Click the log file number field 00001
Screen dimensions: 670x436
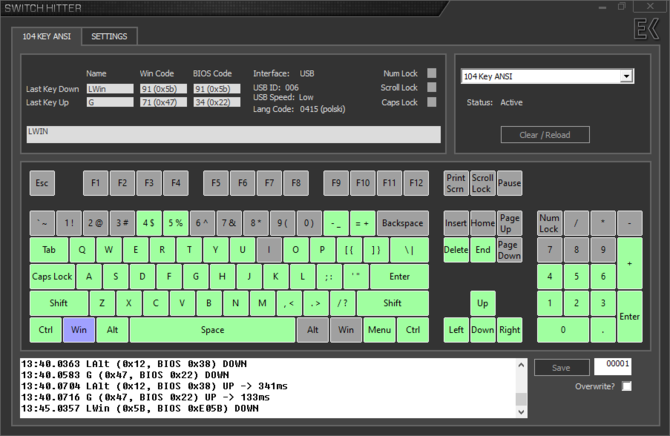pyautogui.click(x=613, y=366)
